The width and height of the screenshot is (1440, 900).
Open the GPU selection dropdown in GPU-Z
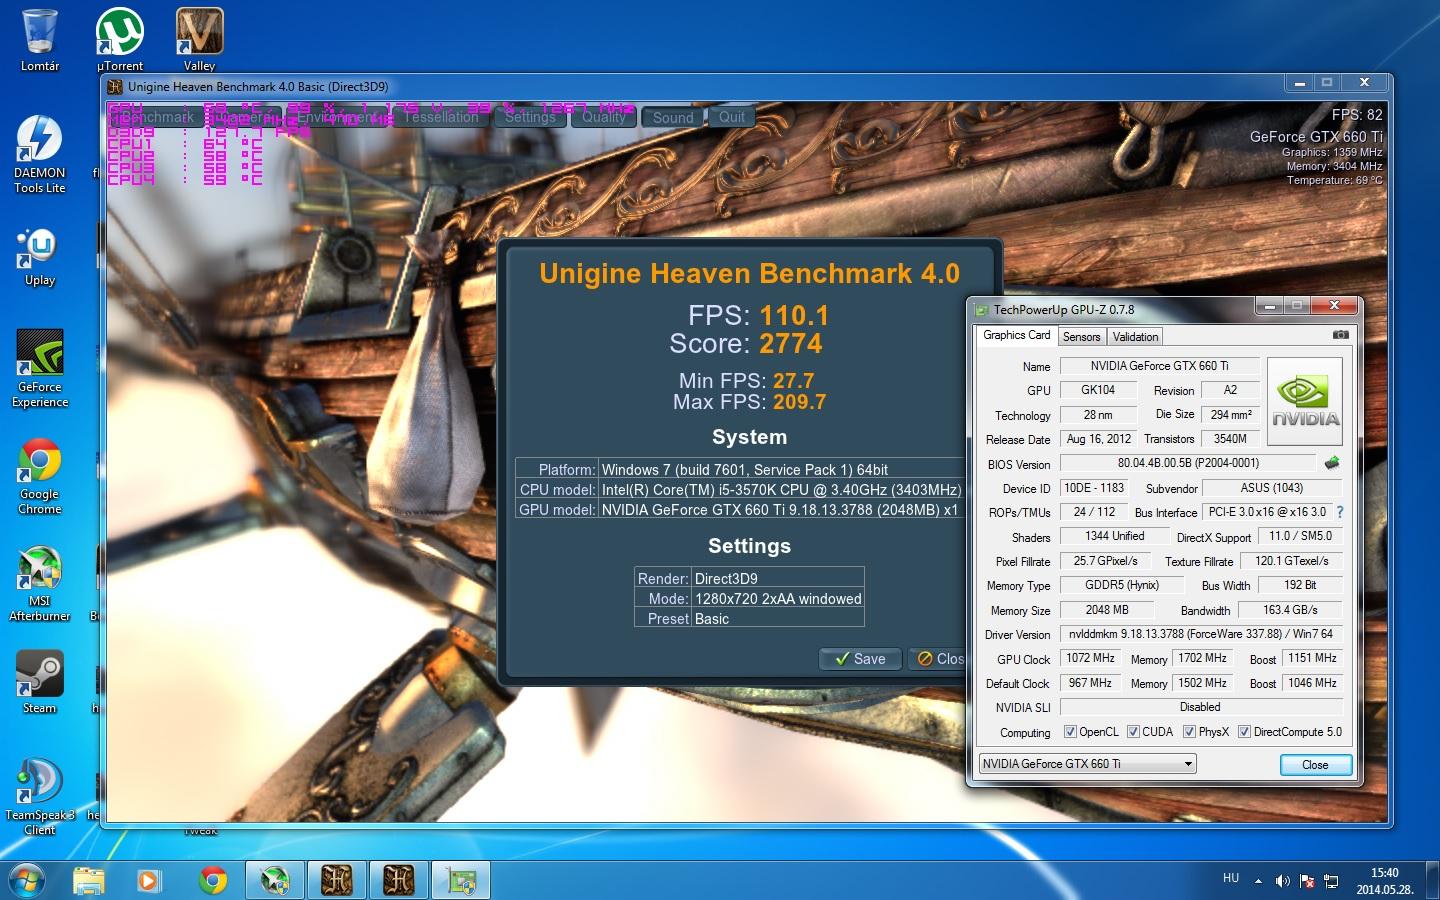click(1087, 764)
